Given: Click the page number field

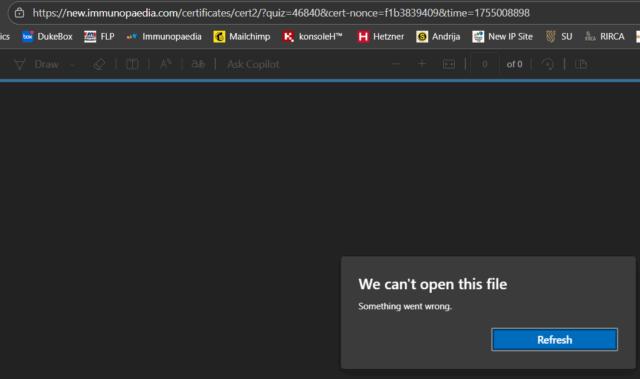Looking at the screenshot, I should 484,64.
